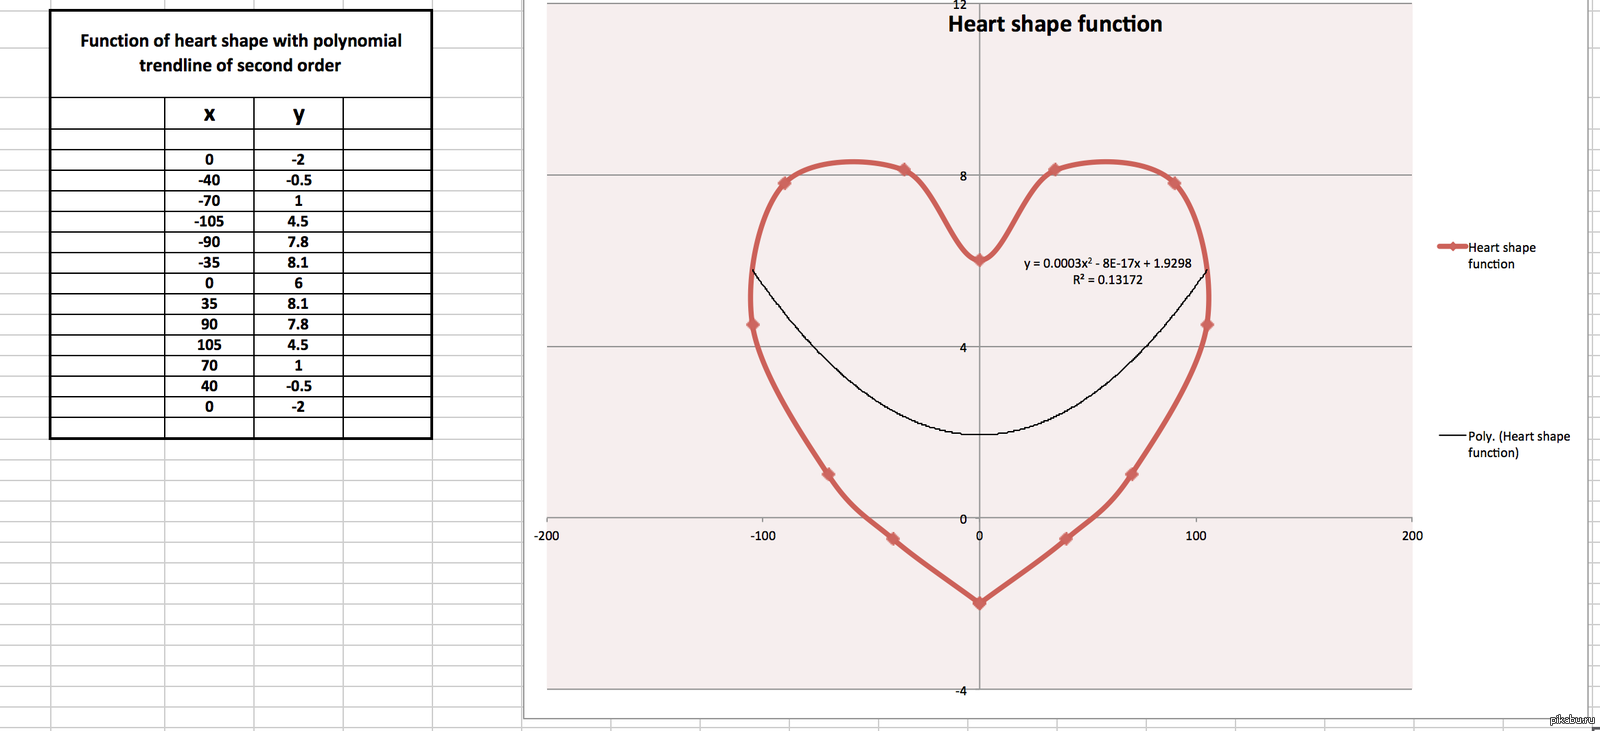
Task: Select the "x" column header cell
Action: tap(209, 113)
